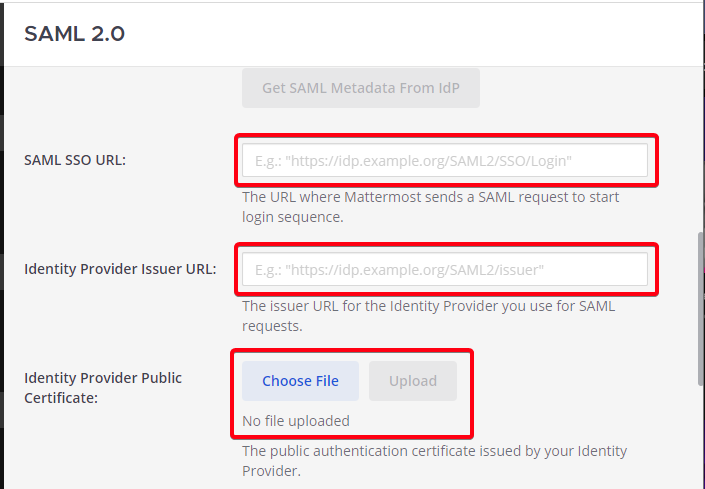Click the SAML SSO URL help description
The height and width of the screenshot is (489, 705).
click(430, 207)
